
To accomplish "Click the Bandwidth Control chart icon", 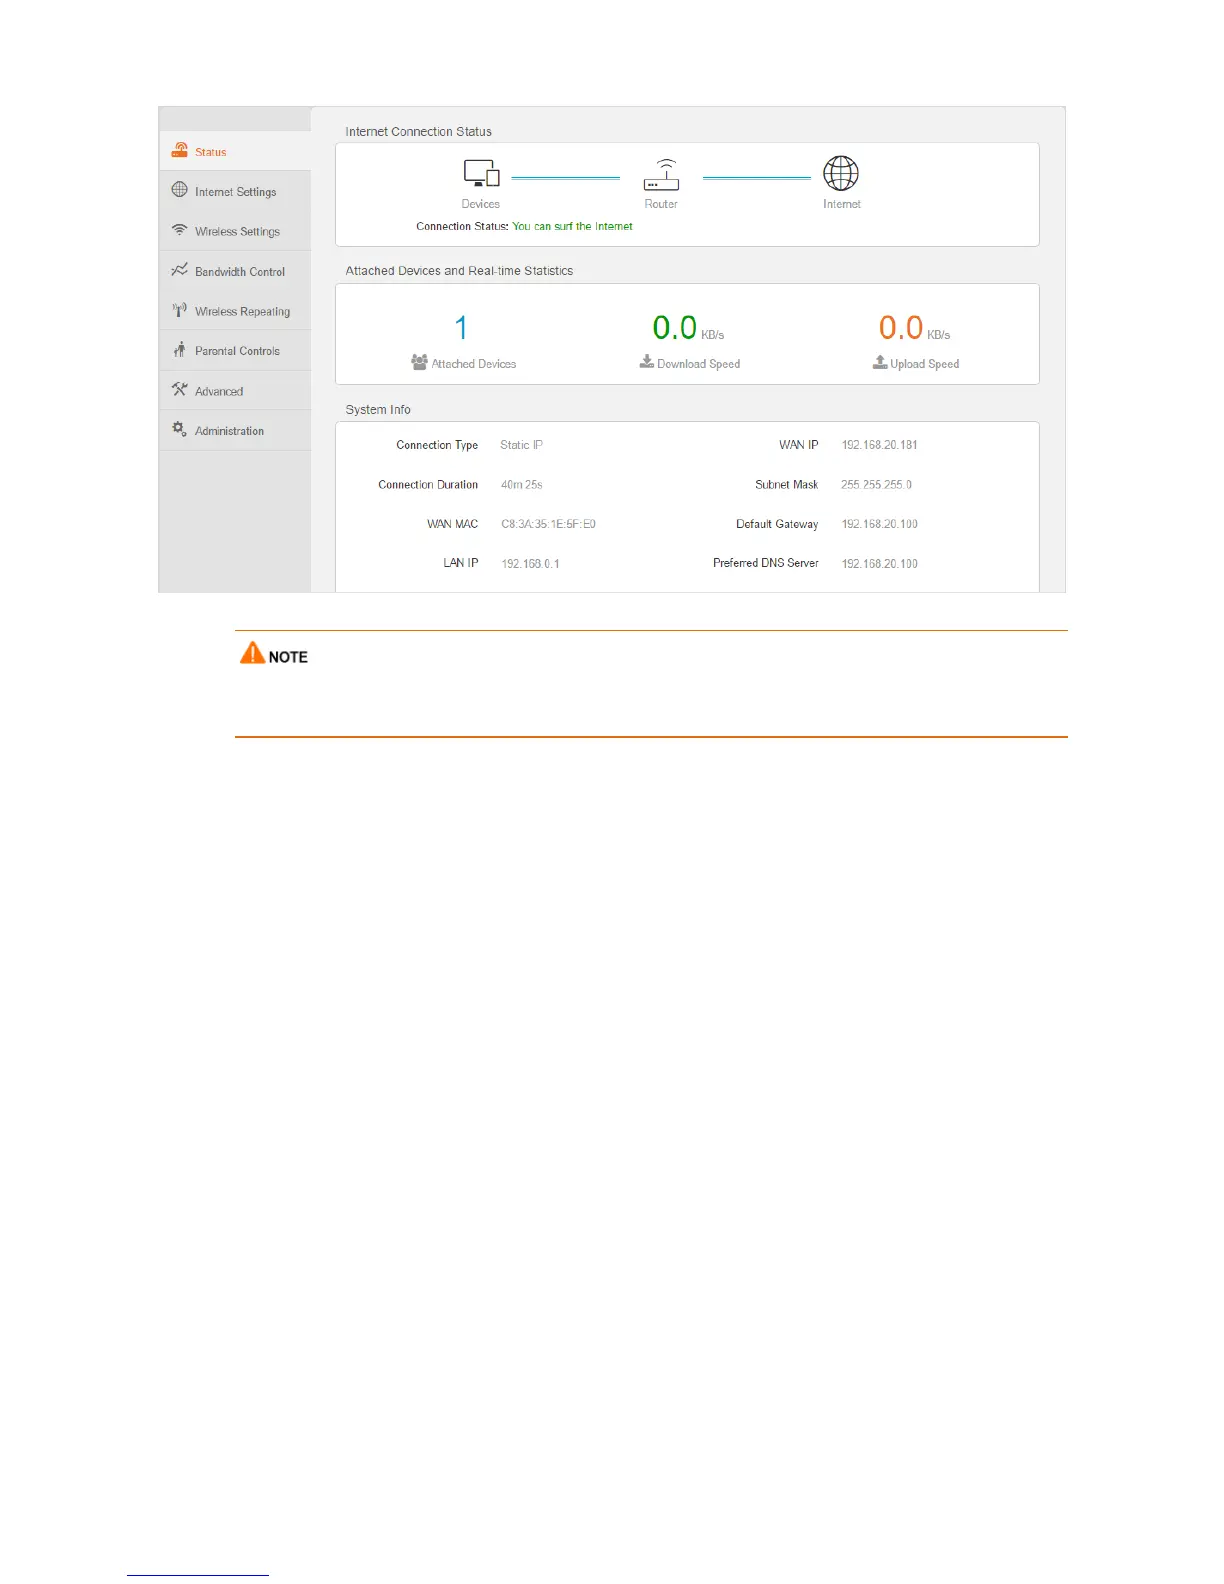I will 180,270.
